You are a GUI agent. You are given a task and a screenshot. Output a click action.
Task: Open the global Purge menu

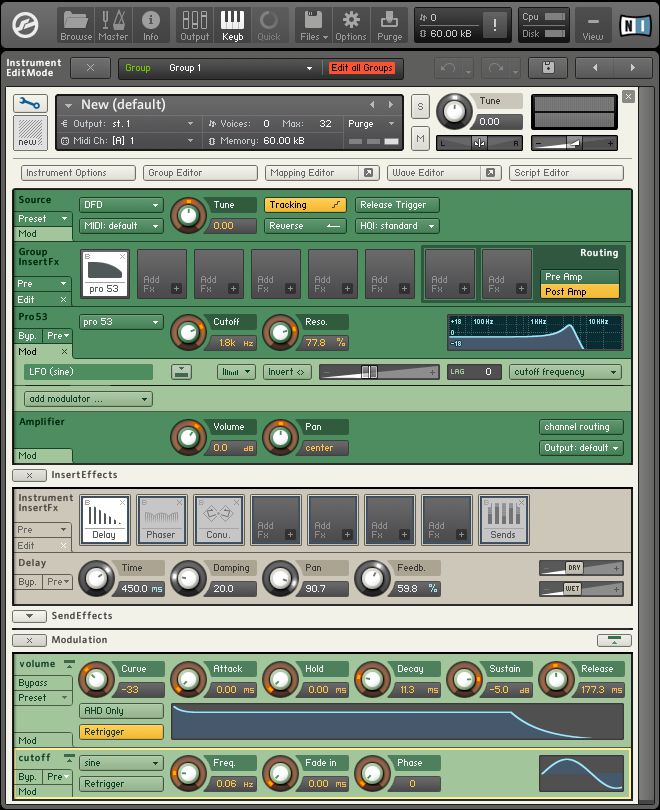click(x=389, y=25)
